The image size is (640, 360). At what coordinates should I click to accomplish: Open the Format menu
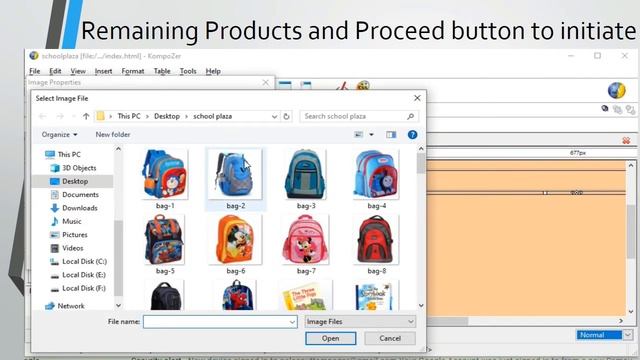pos(133,71)
